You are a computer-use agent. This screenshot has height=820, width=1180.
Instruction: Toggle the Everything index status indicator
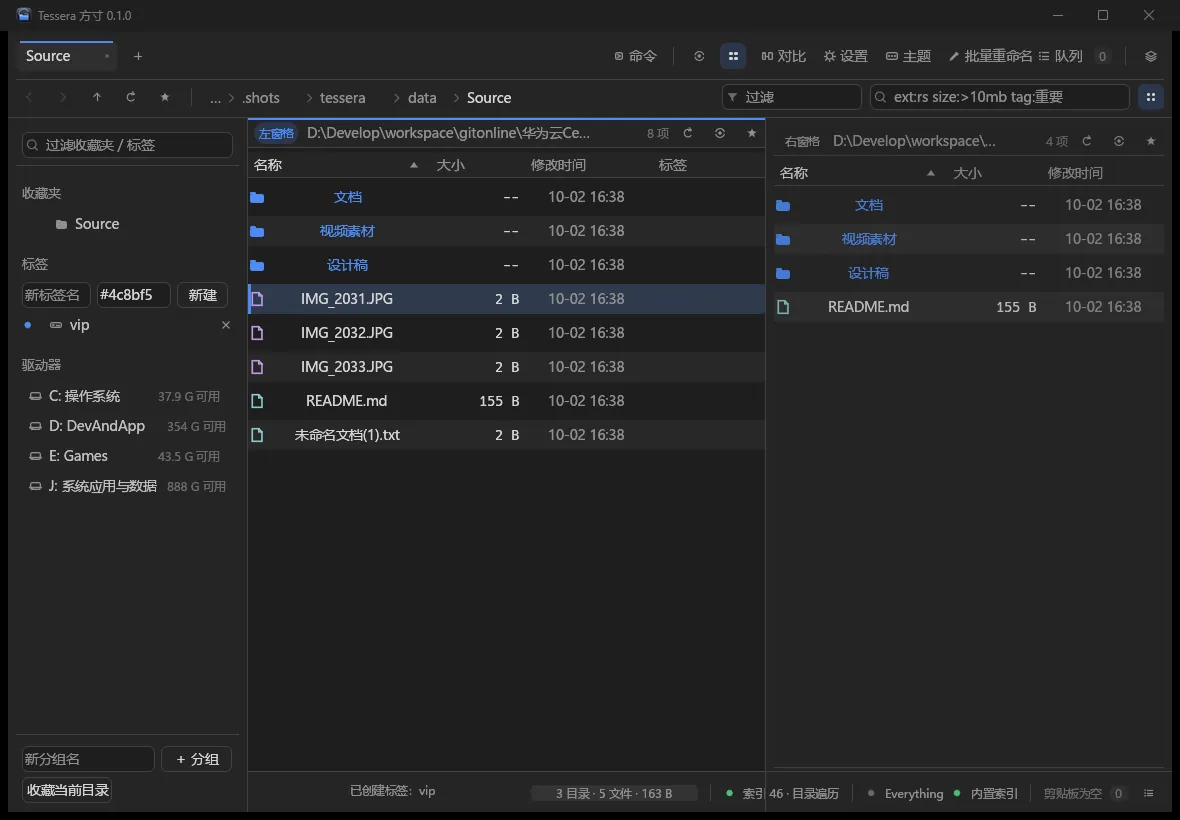[x=905, y=794]
